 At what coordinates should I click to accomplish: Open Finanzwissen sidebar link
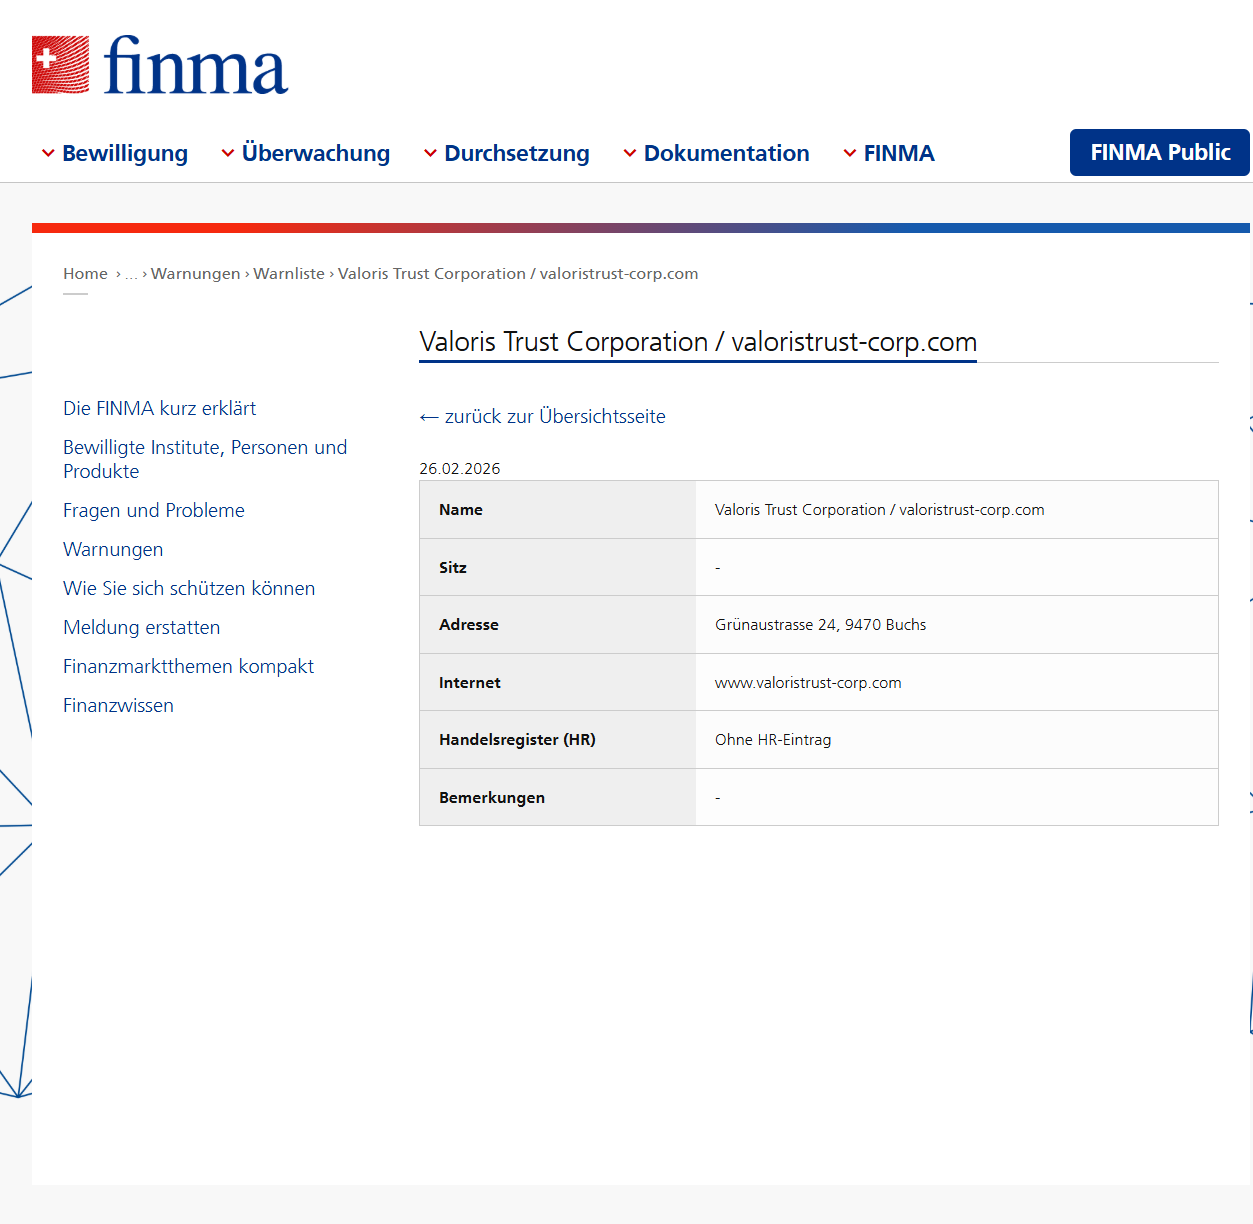click(118, 705)
